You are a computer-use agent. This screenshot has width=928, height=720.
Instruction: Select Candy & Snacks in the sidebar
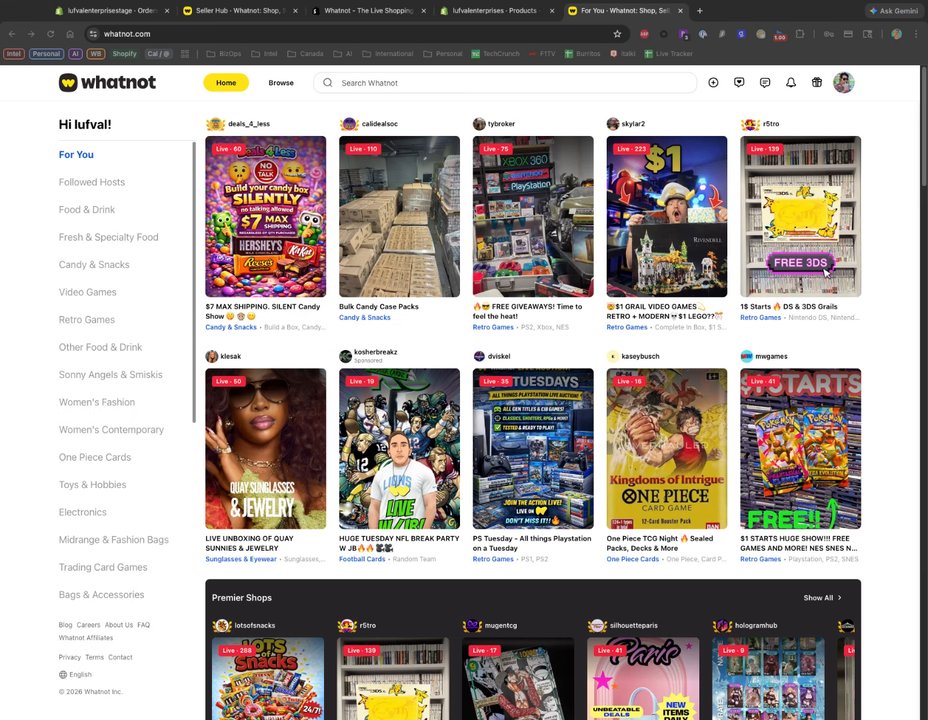tap(94, 264)
